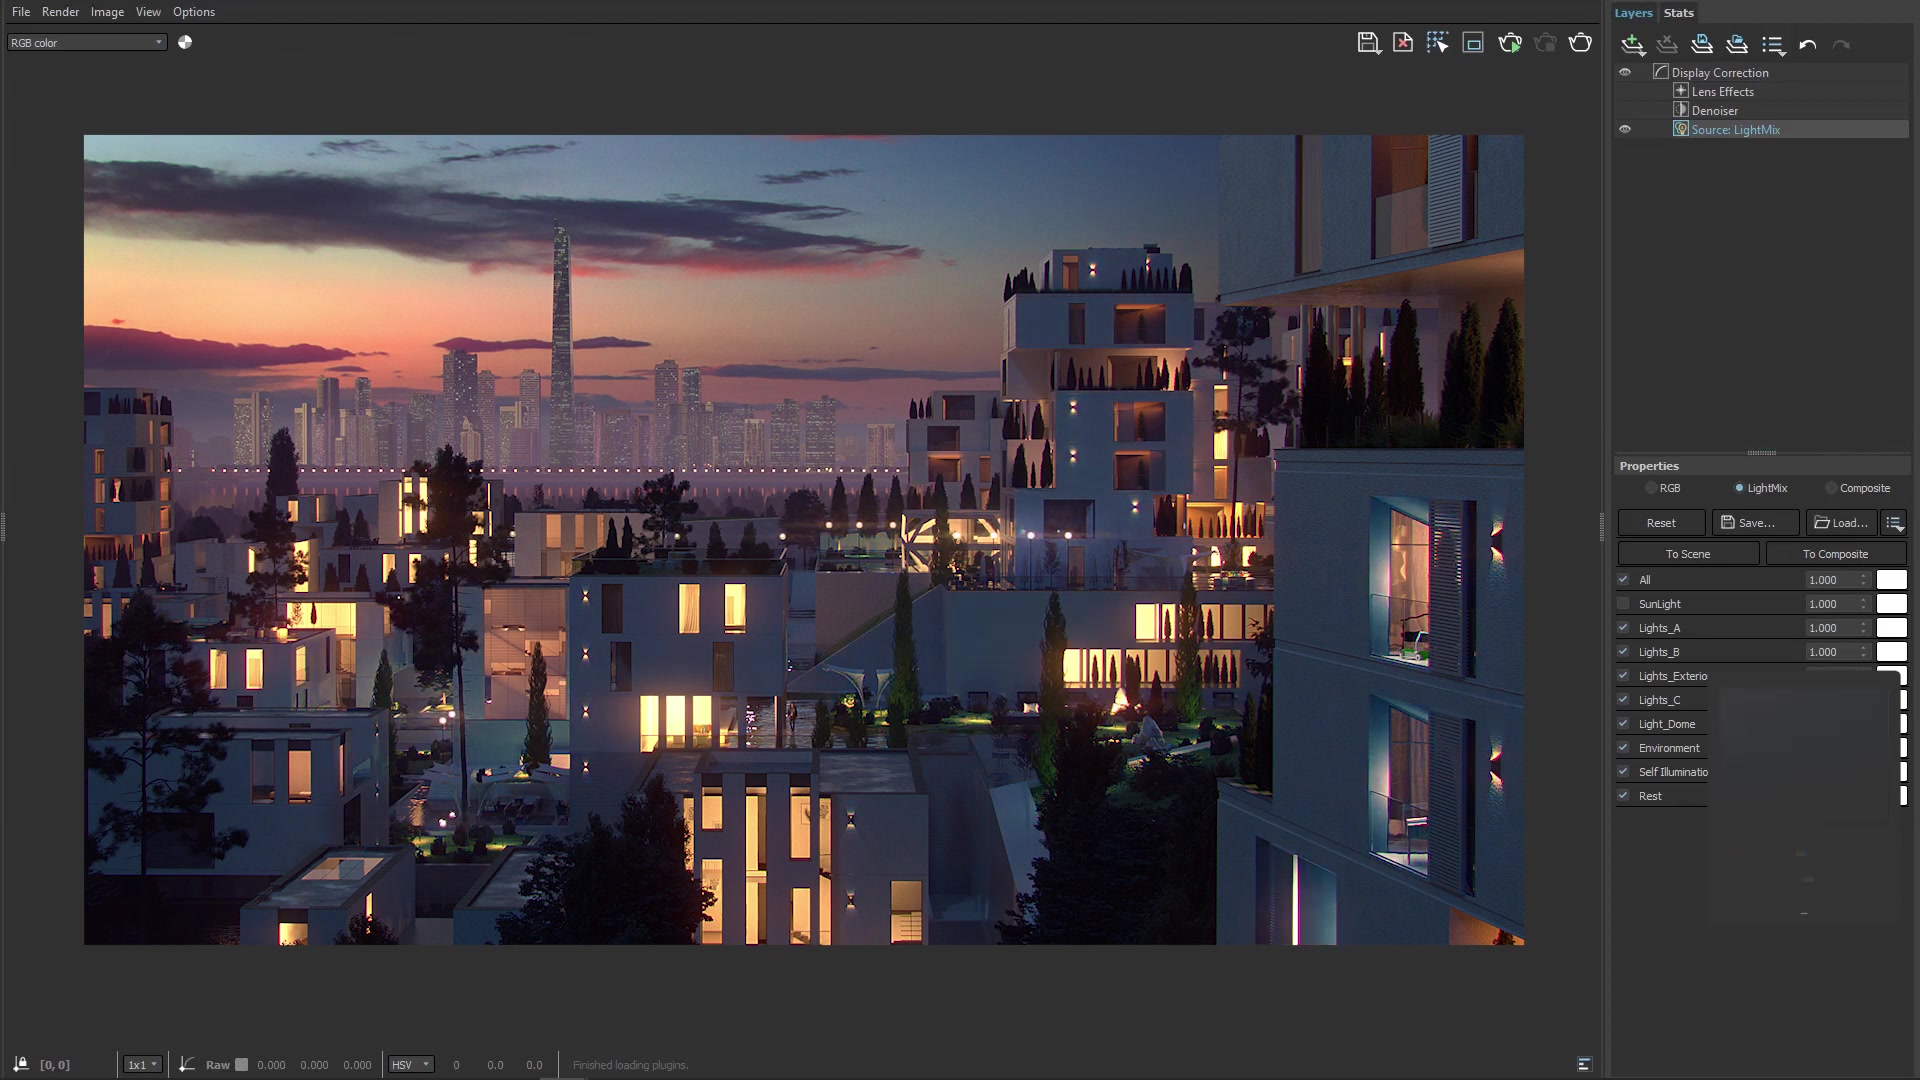The image size is (1920, 1080).
Task: Uncheck the Lights_B light mix entry
Action: click(x=1623, y=651)
